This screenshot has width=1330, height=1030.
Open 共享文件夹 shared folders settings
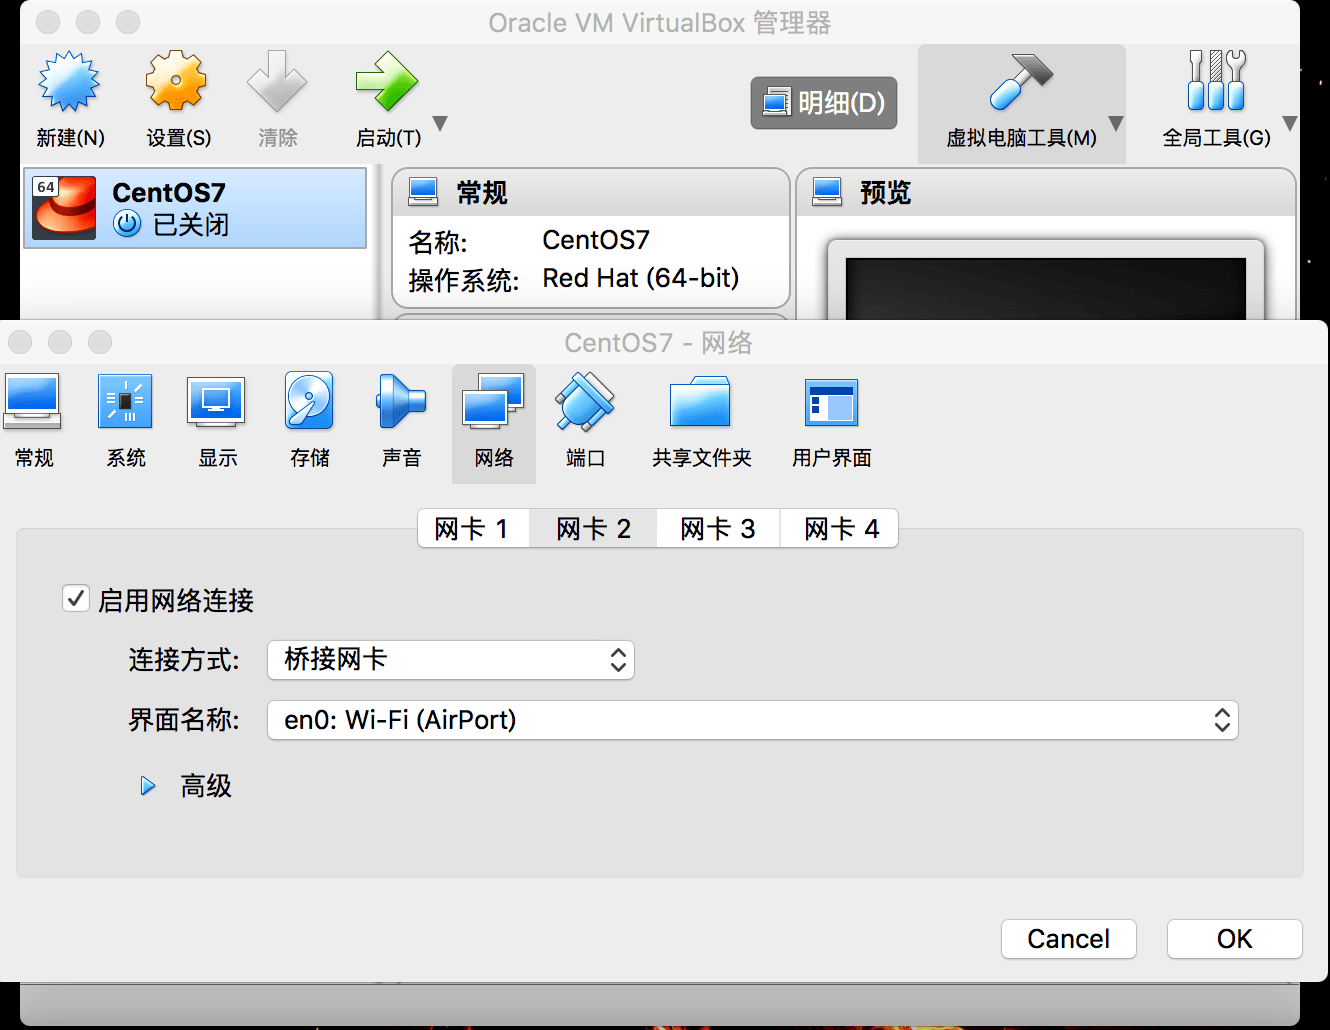point(701,422)
